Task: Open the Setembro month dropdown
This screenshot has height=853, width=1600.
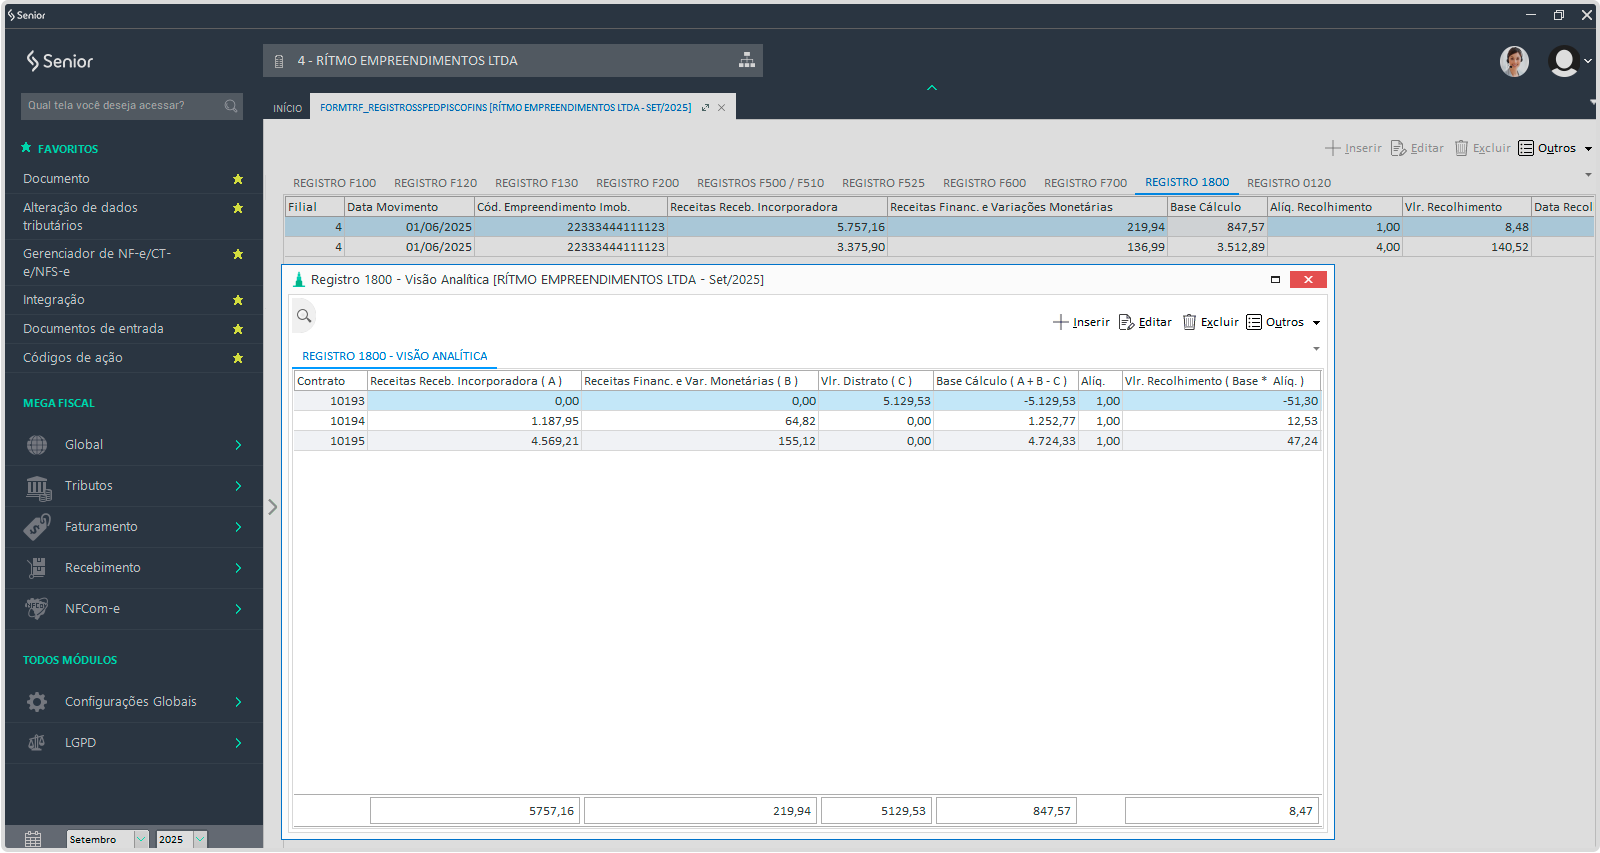Action: 141,839
